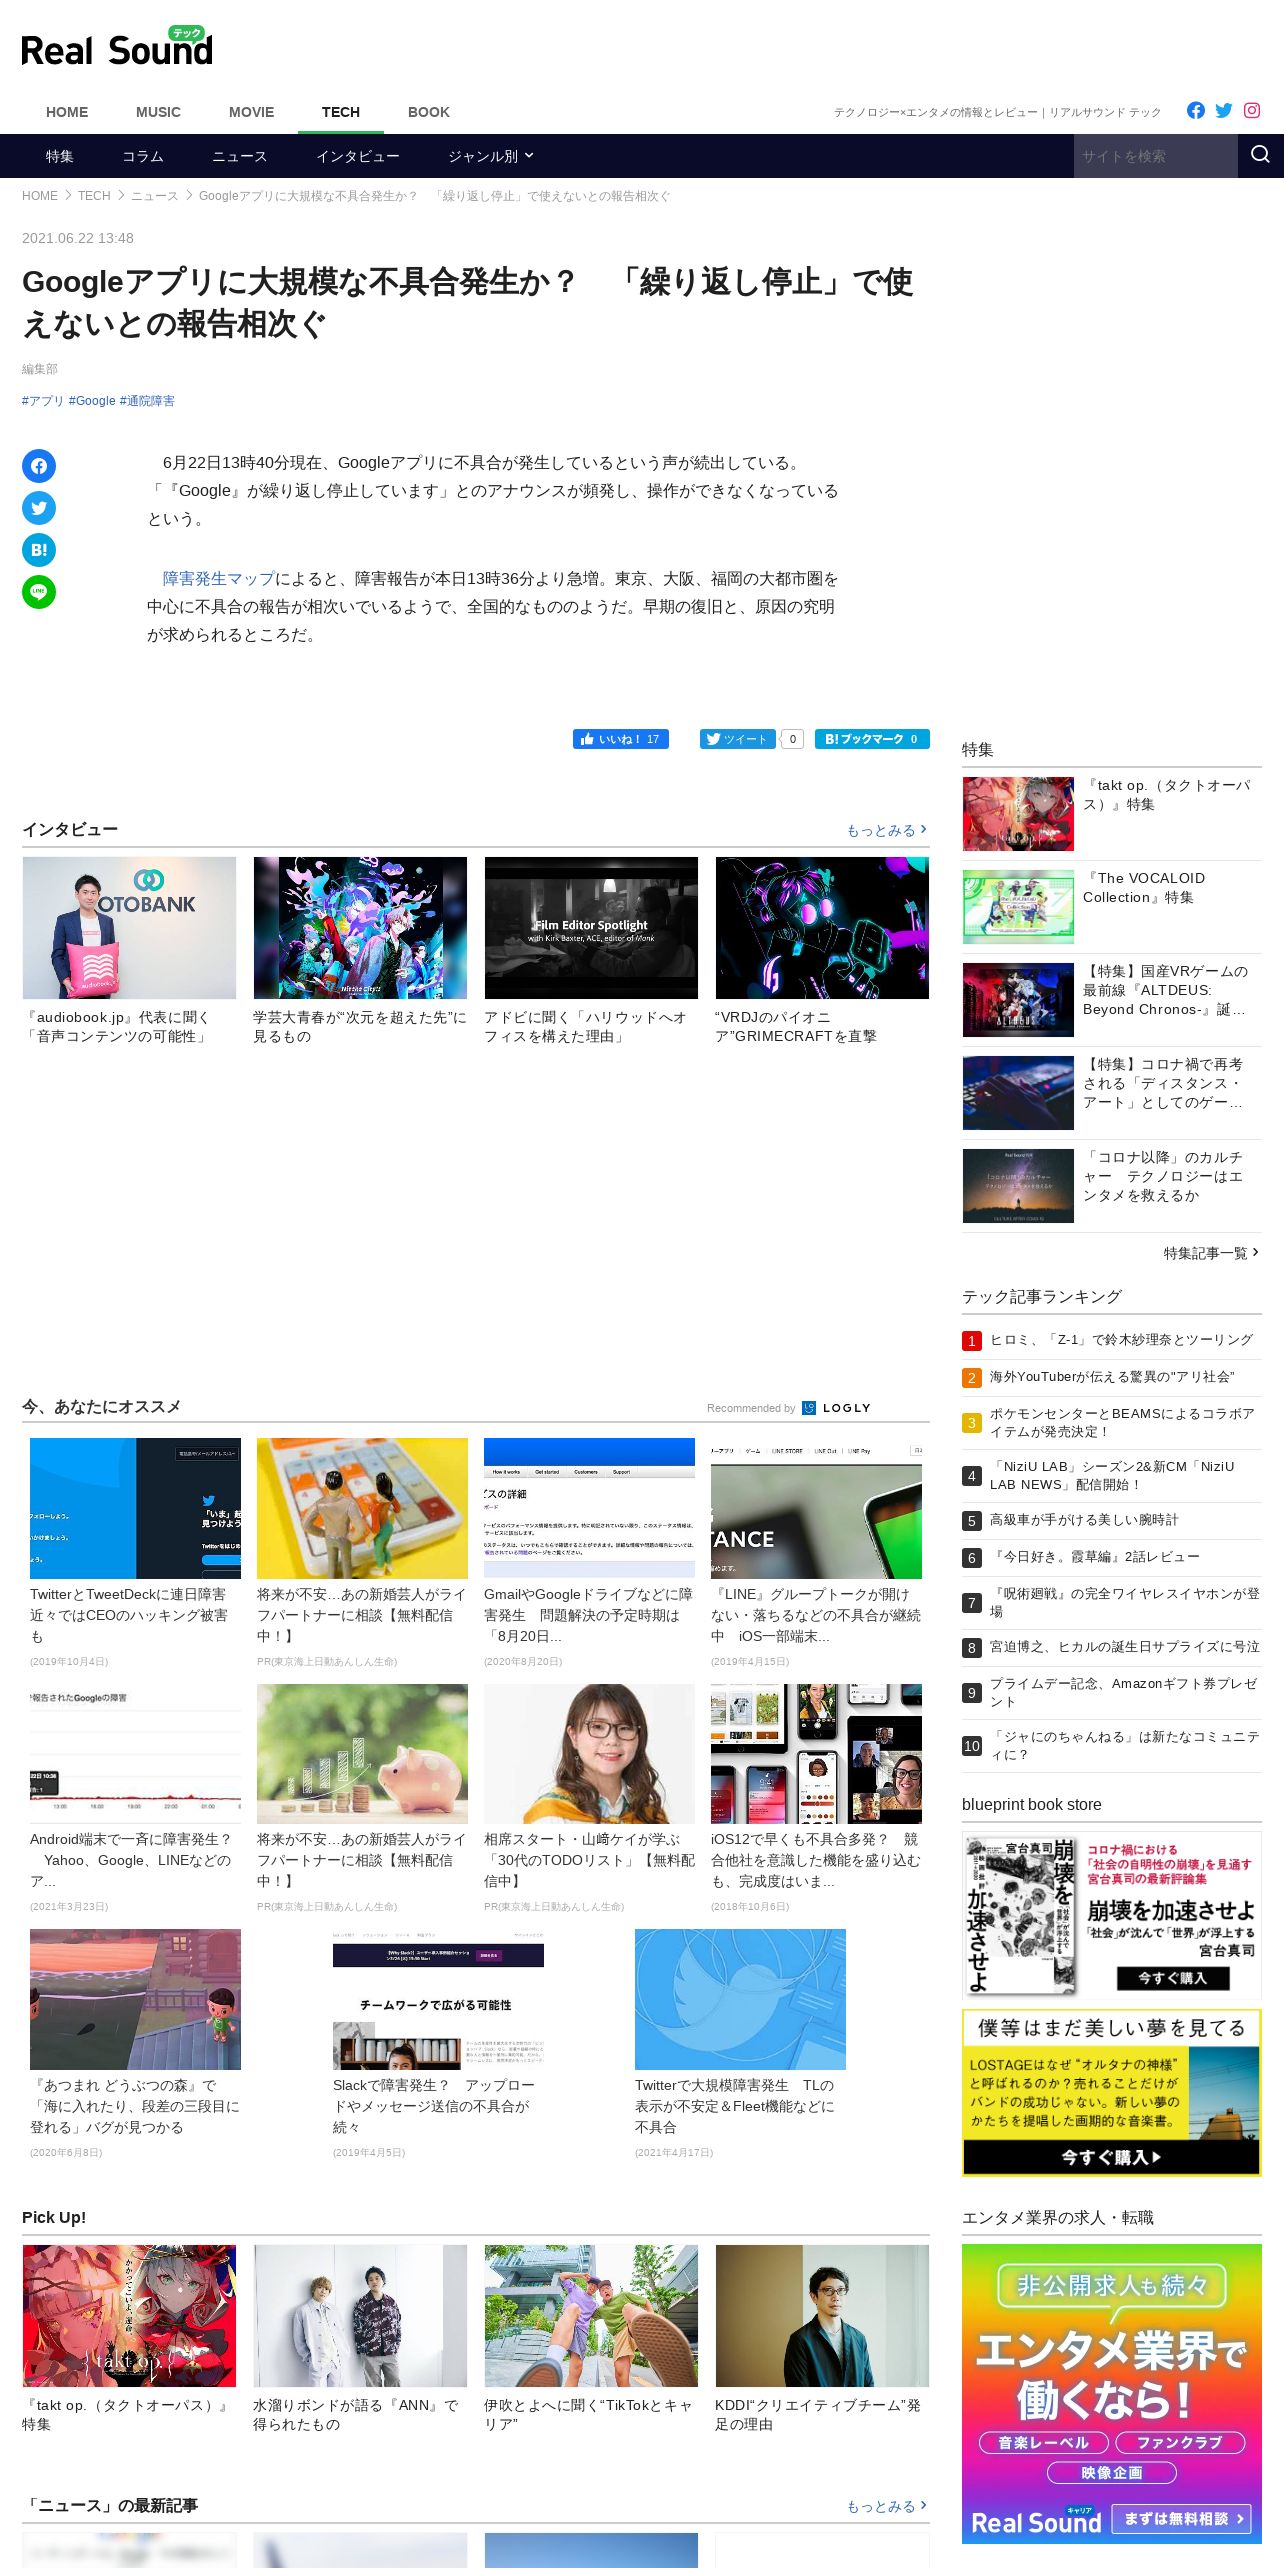Image resolution: width=1284 pixels, height=2568 pixels.
Task: Open the 特集記事一覧 link
Action: pyautogui.click(x=1211, y=1253)
